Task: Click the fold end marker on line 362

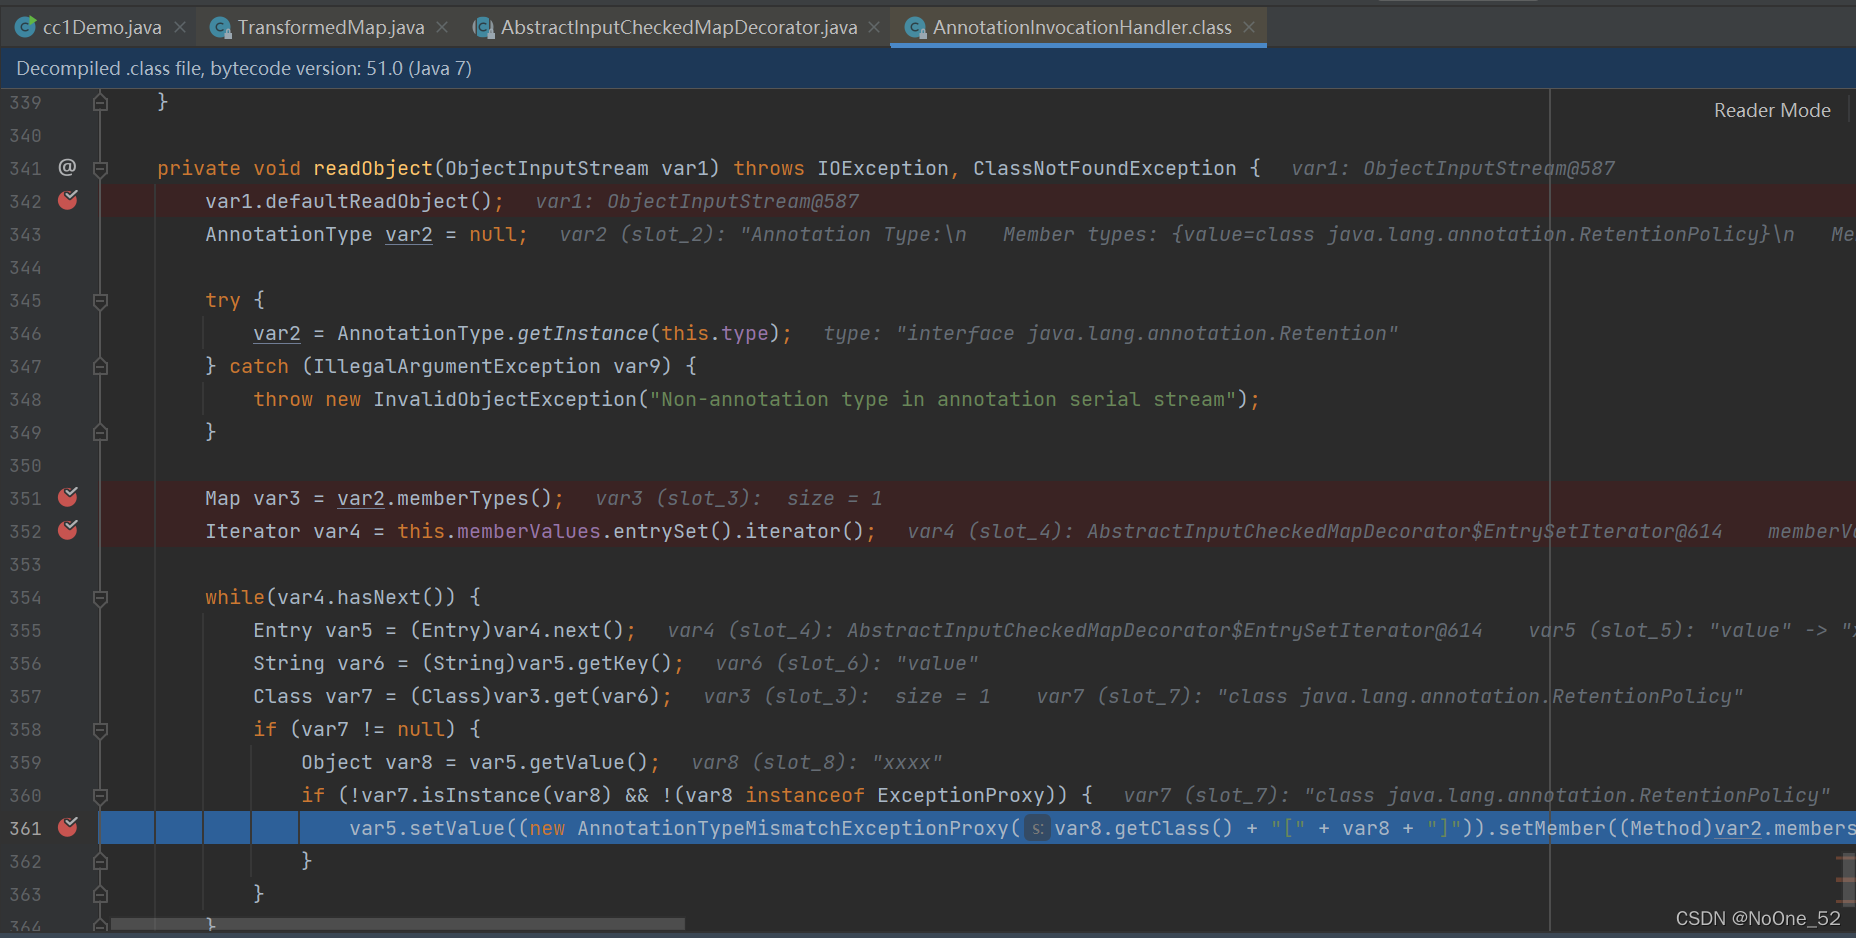Action: tap(100, 862)
